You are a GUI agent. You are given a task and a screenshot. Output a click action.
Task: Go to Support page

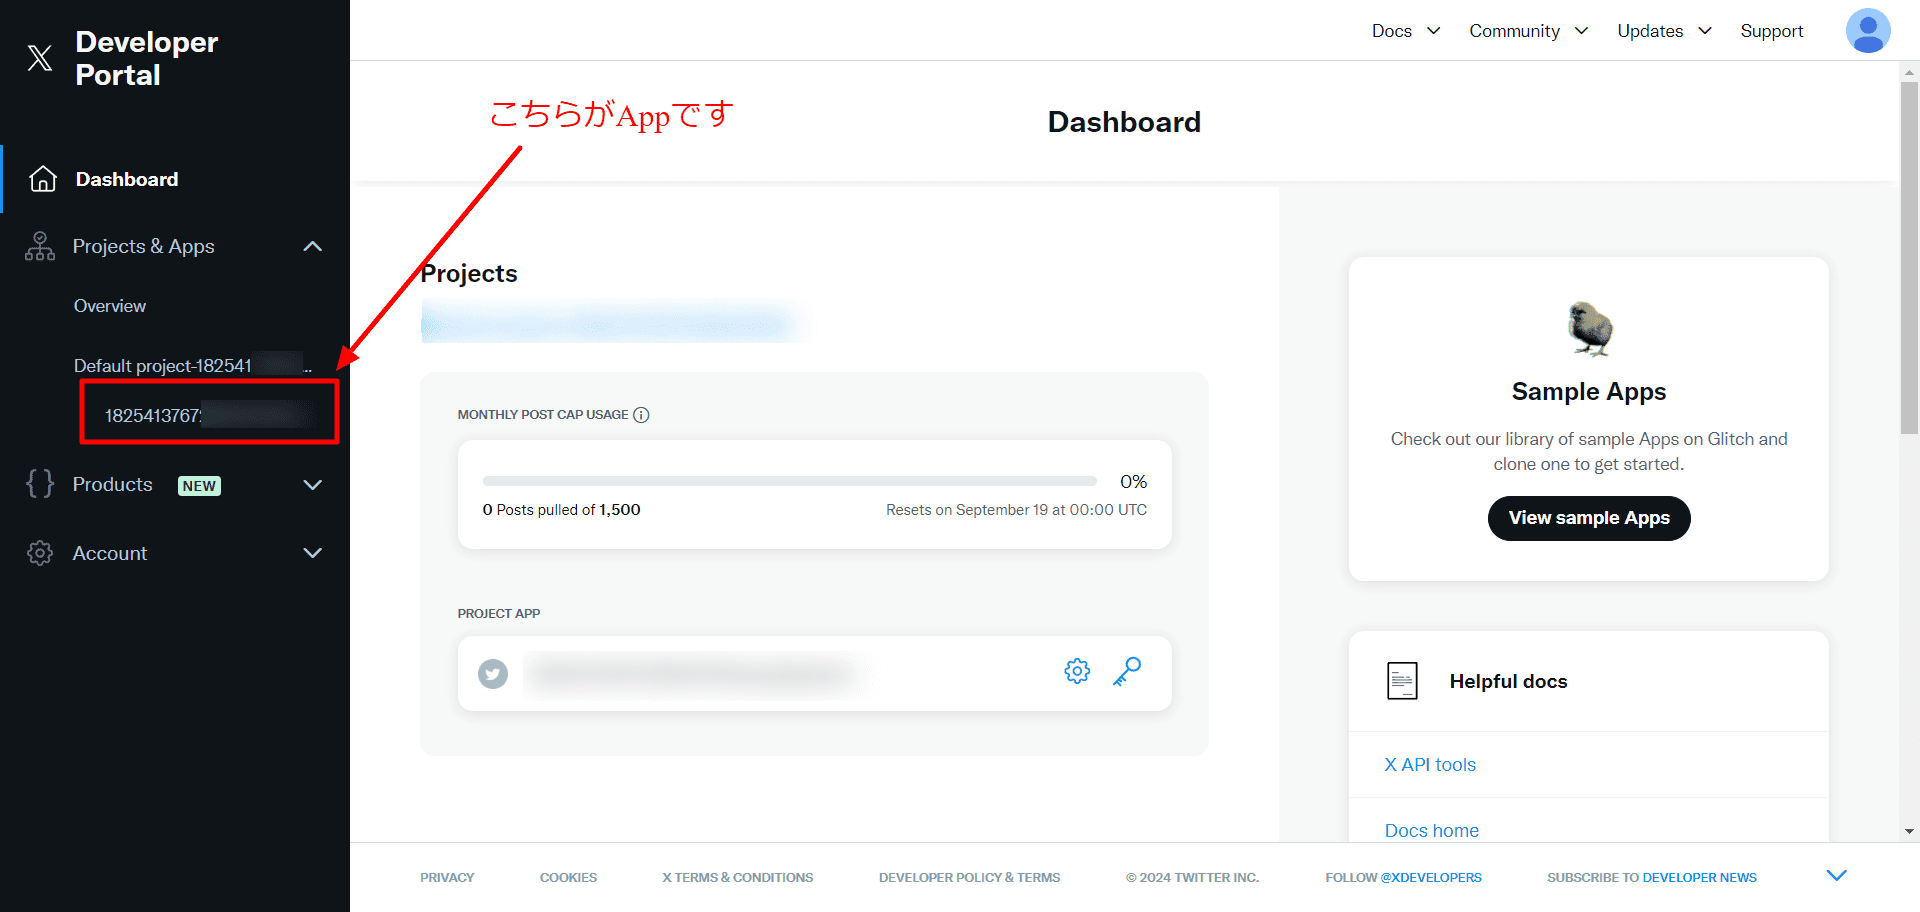[x=1771, y=31]
